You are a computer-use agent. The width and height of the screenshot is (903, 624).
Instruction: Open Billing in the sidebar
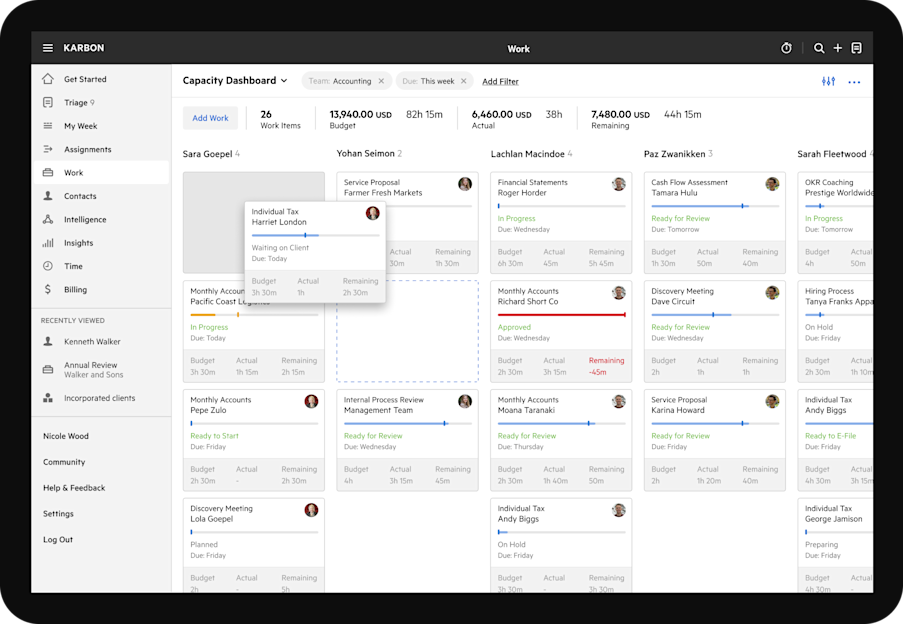coord(102,290)
